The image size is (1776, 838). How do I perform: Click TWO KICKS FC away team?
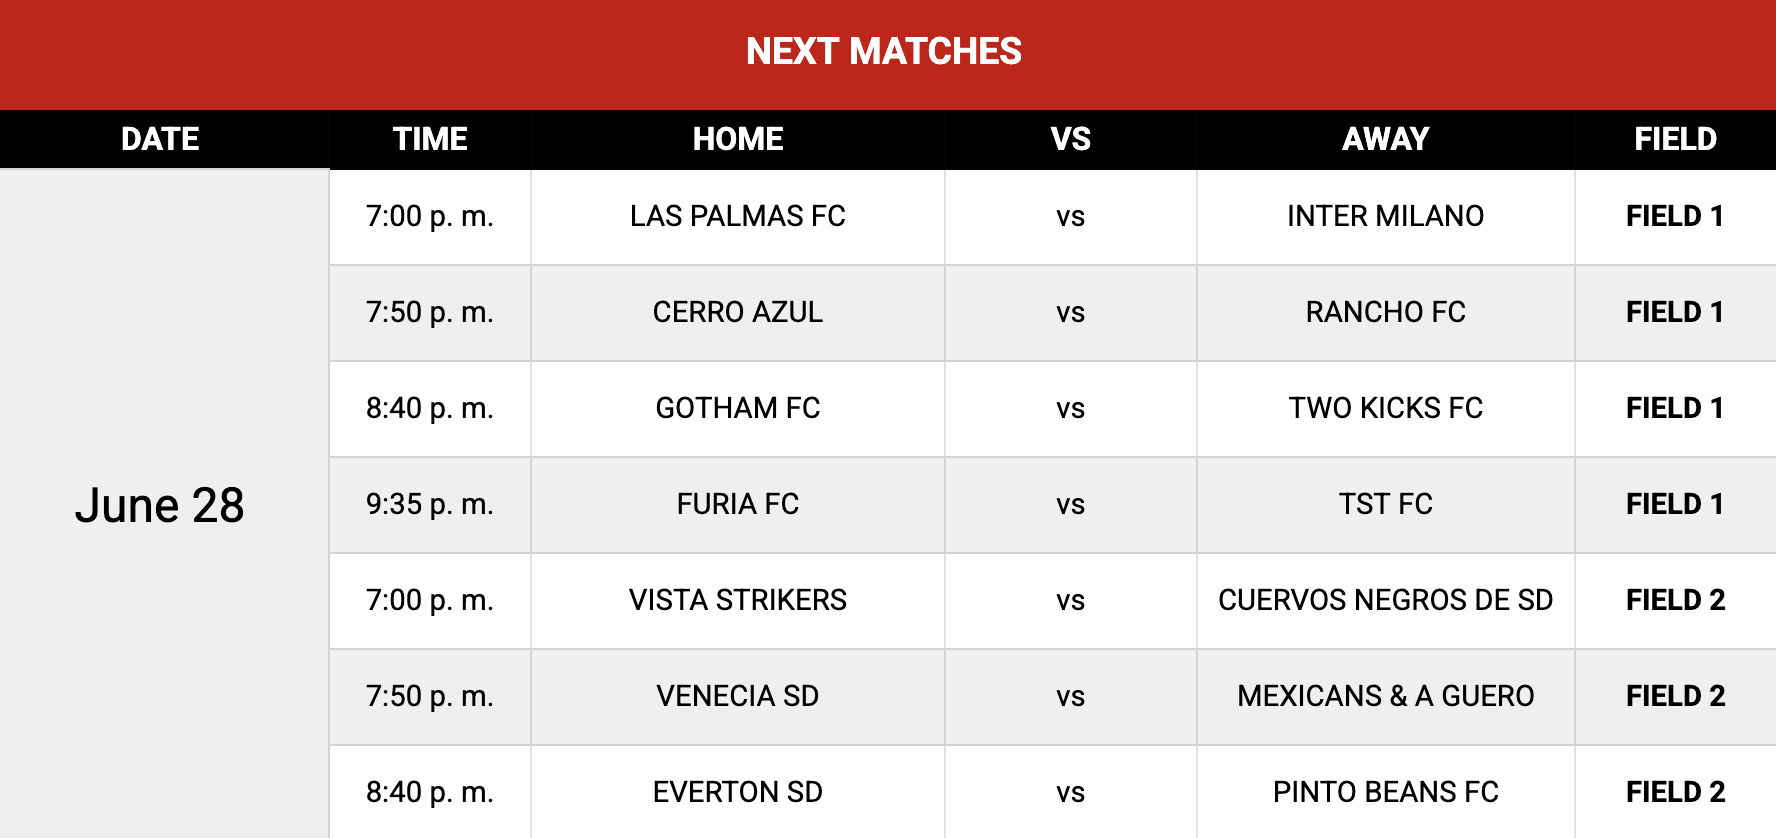(x=1386, y=408)
